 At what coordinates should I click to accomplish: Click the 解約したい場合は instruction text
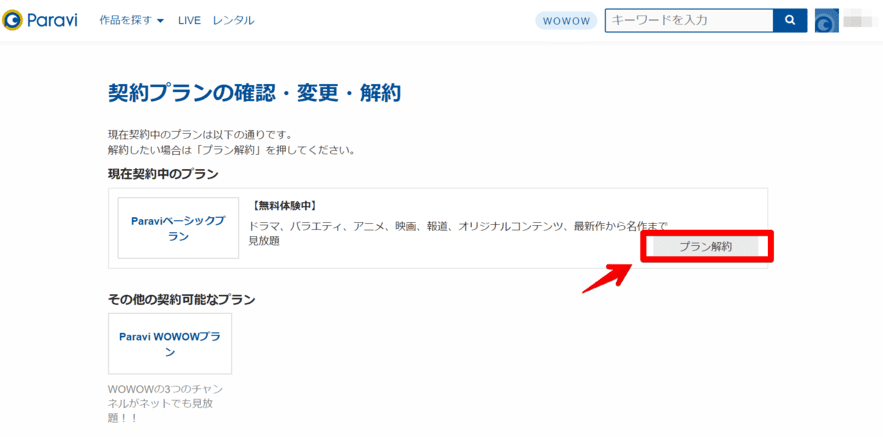(x=231, y=150)
